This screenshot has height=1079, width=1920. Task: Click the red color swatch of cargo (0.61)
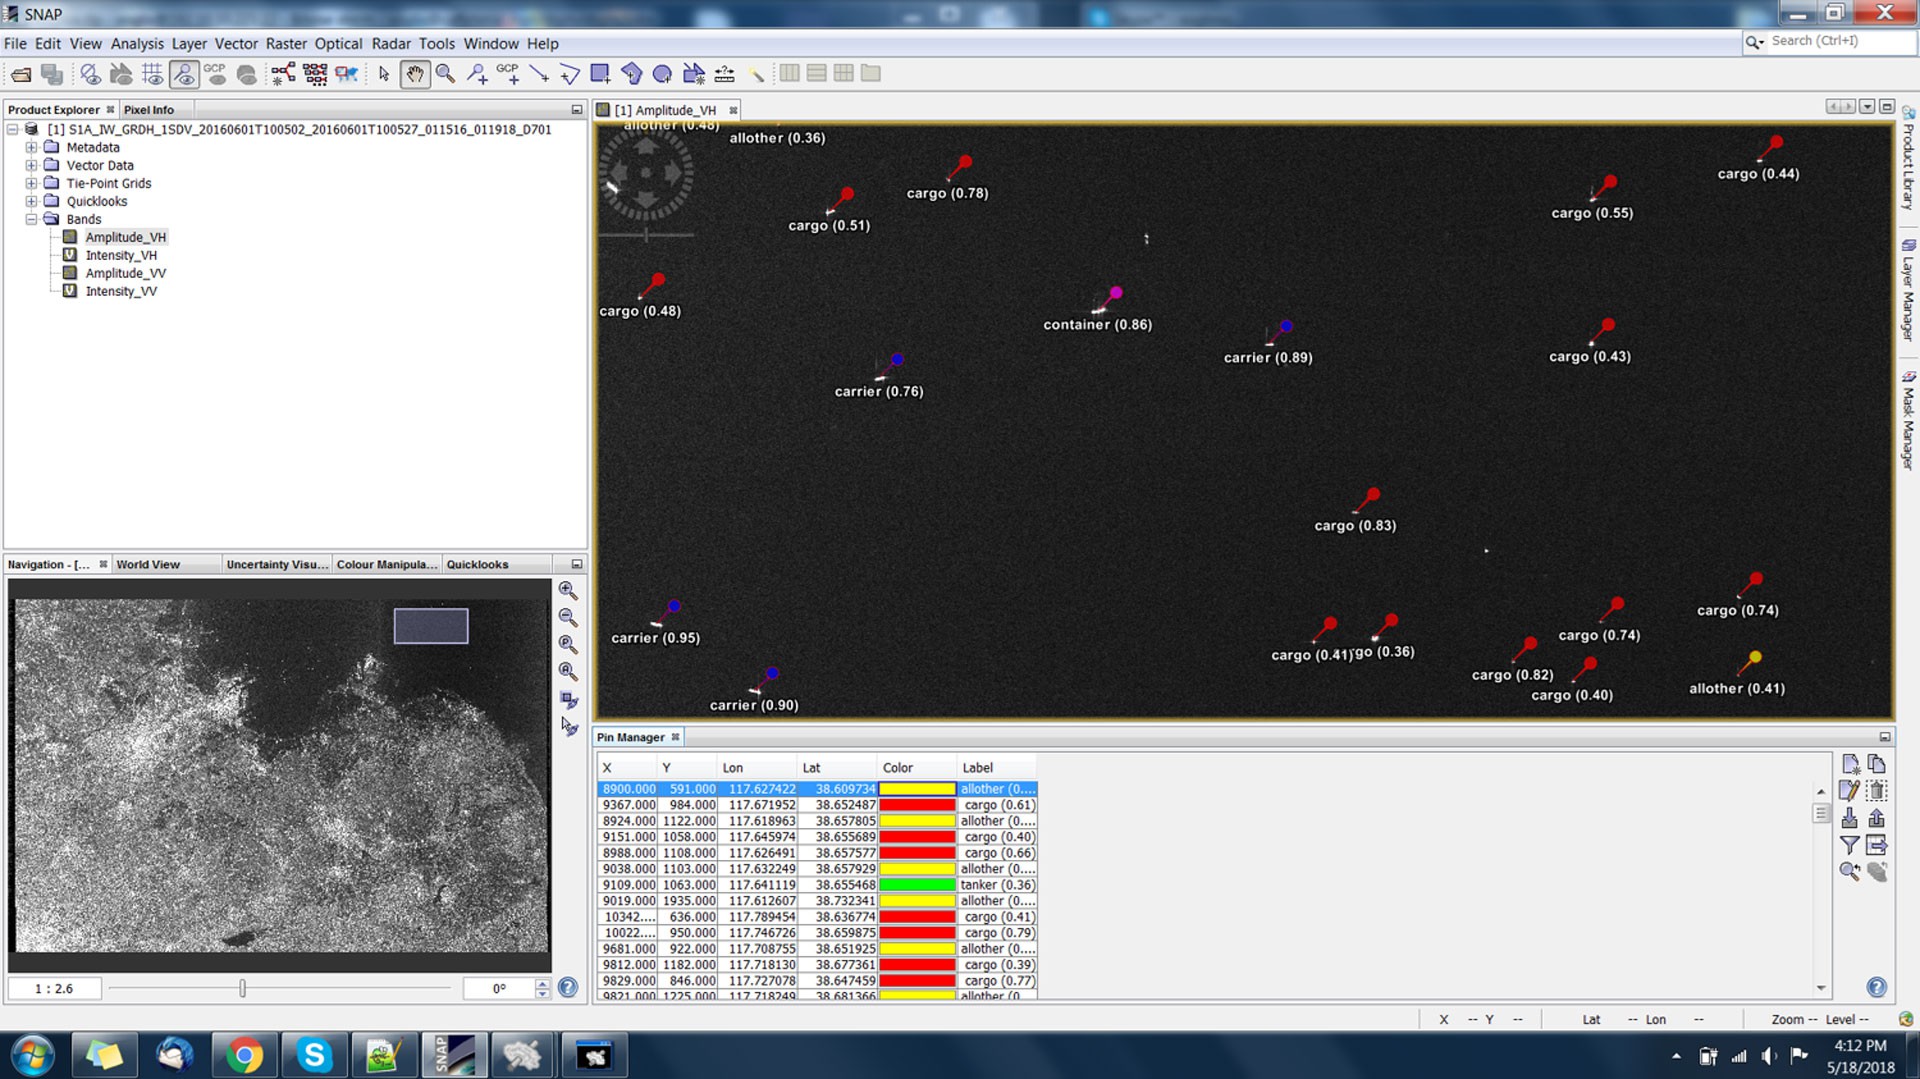coord(917,805)
